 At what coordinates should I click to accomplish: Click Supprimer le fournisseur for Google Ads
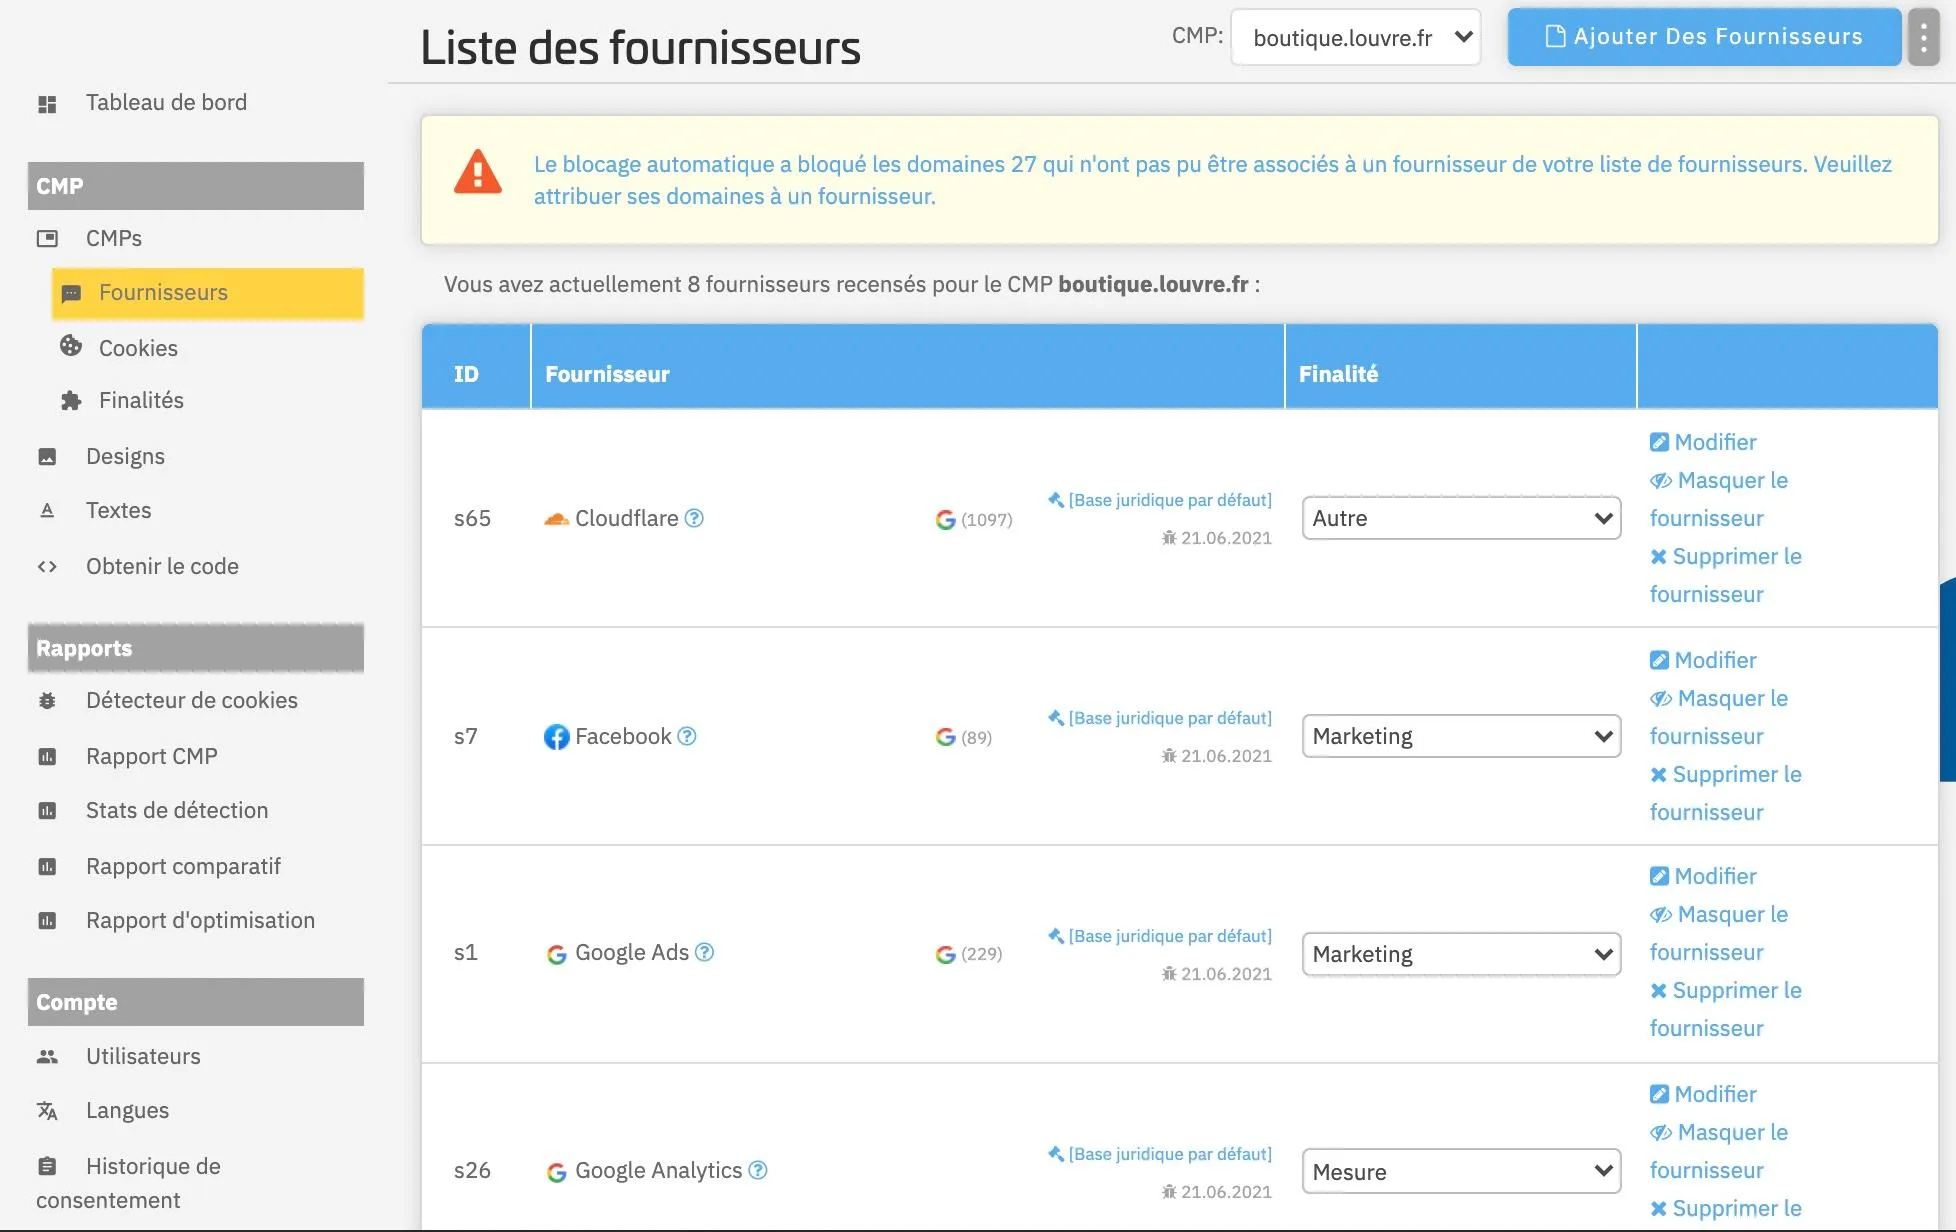1726,1009
